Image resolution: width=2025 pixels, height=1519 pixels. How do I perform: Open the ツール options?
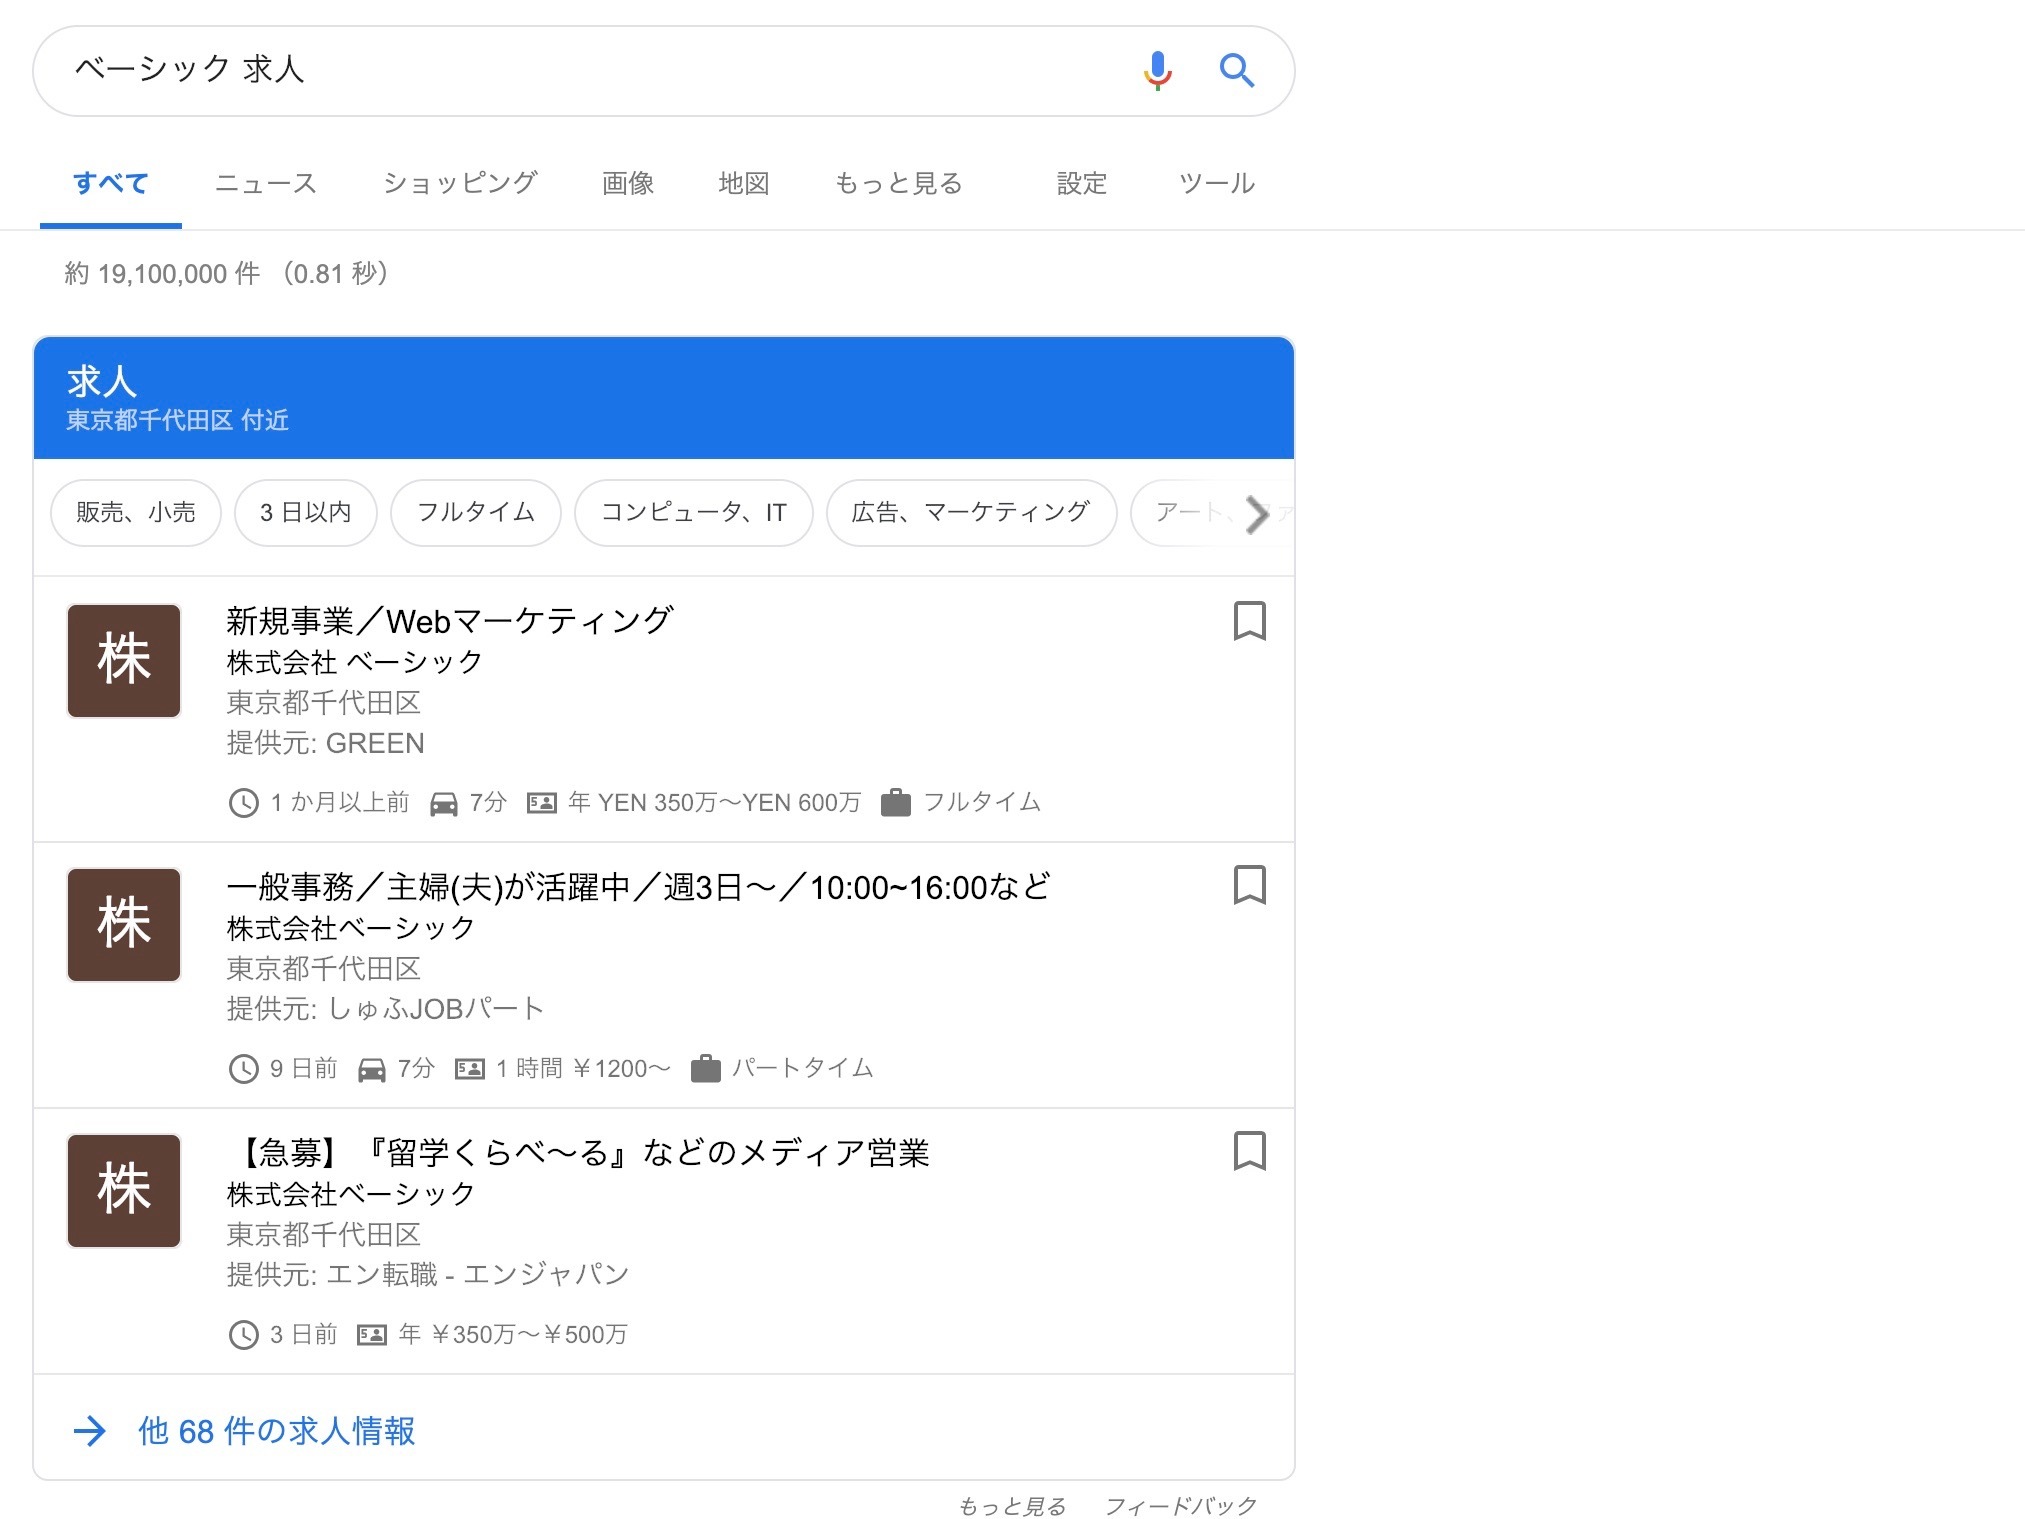click(1216, 184)
